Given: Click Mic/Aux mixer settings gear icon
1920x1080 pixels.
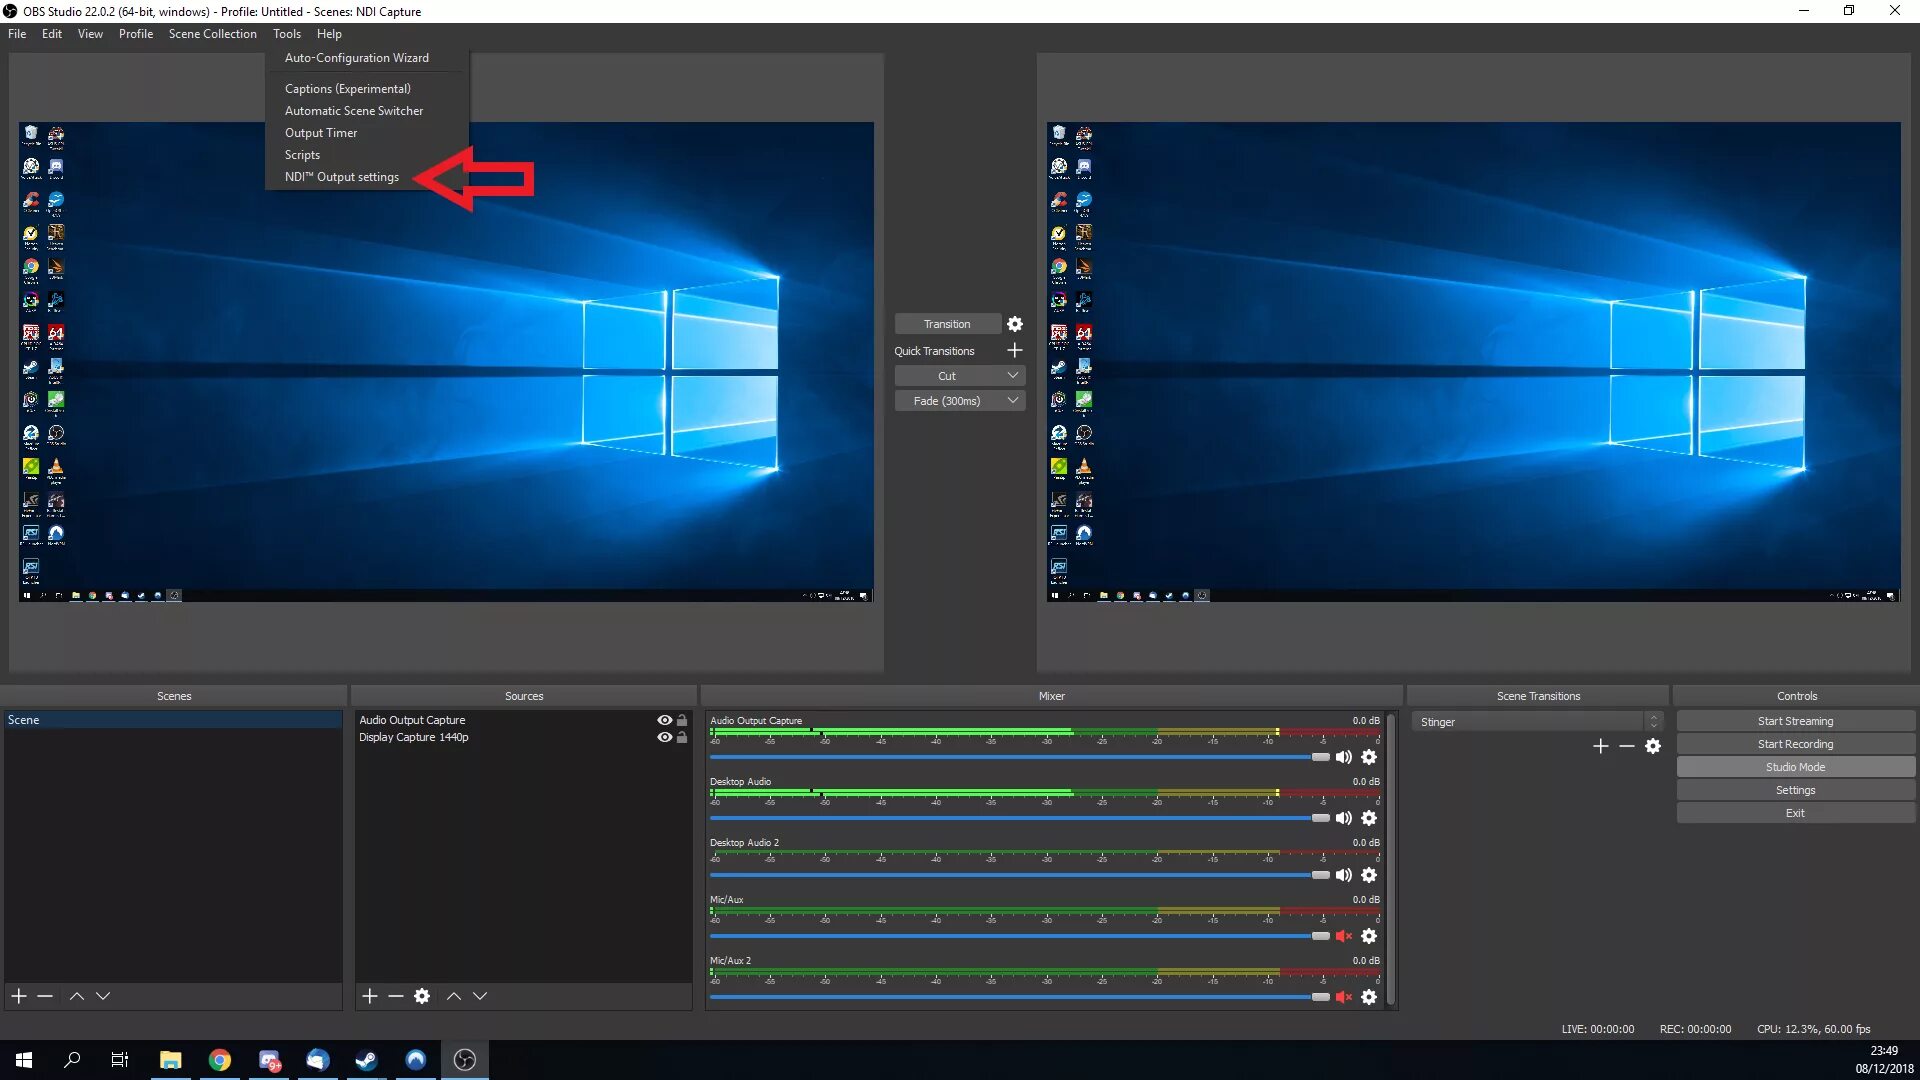Looking at the screenshot, I should point(1369,936).
